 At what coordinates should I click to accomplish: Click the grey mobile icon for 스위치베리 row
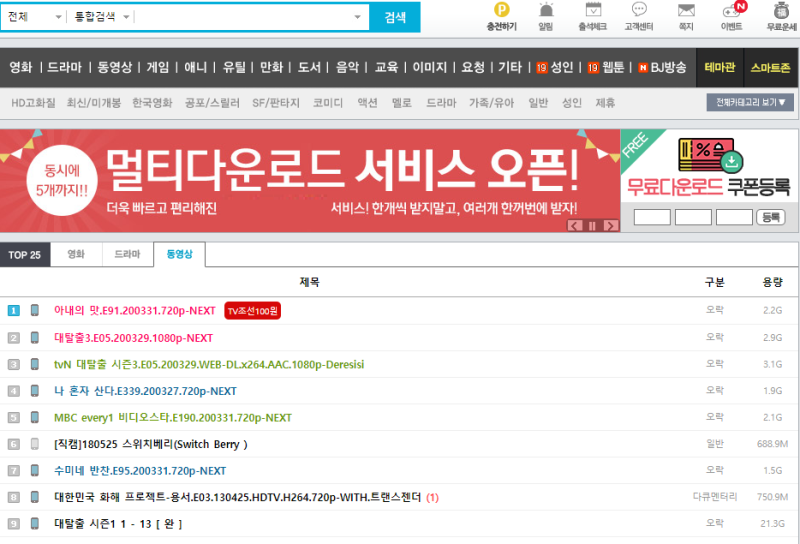pyautogui.click(x=35, y=443)
